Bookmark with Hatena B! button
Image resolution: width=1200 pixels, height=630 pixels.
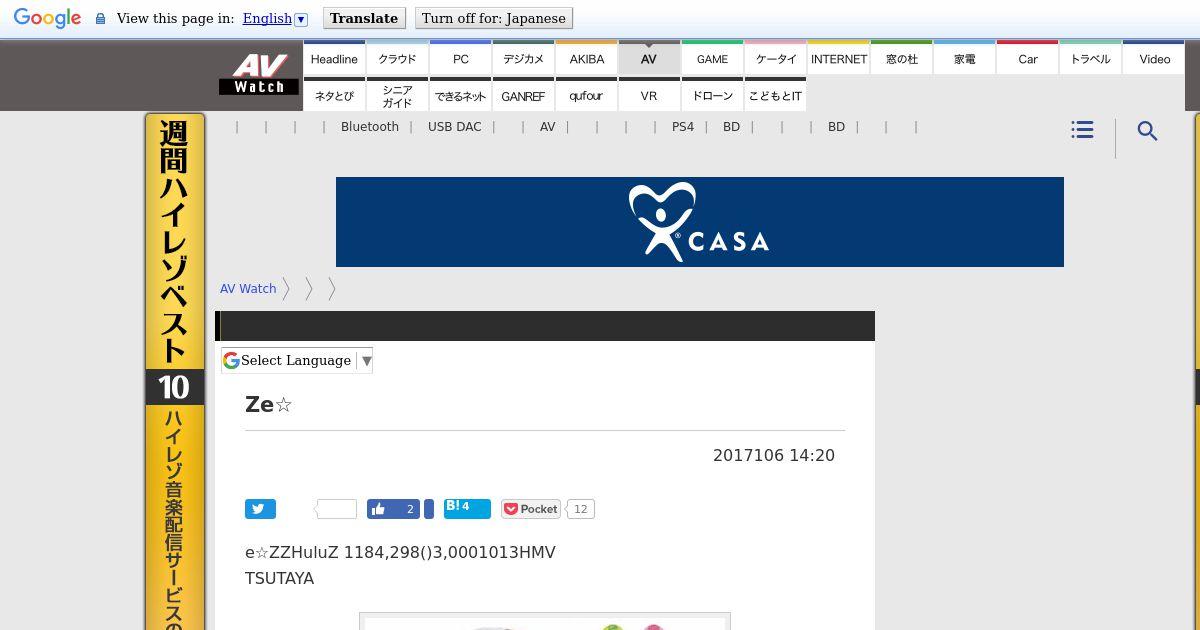[x=467, y=509]
